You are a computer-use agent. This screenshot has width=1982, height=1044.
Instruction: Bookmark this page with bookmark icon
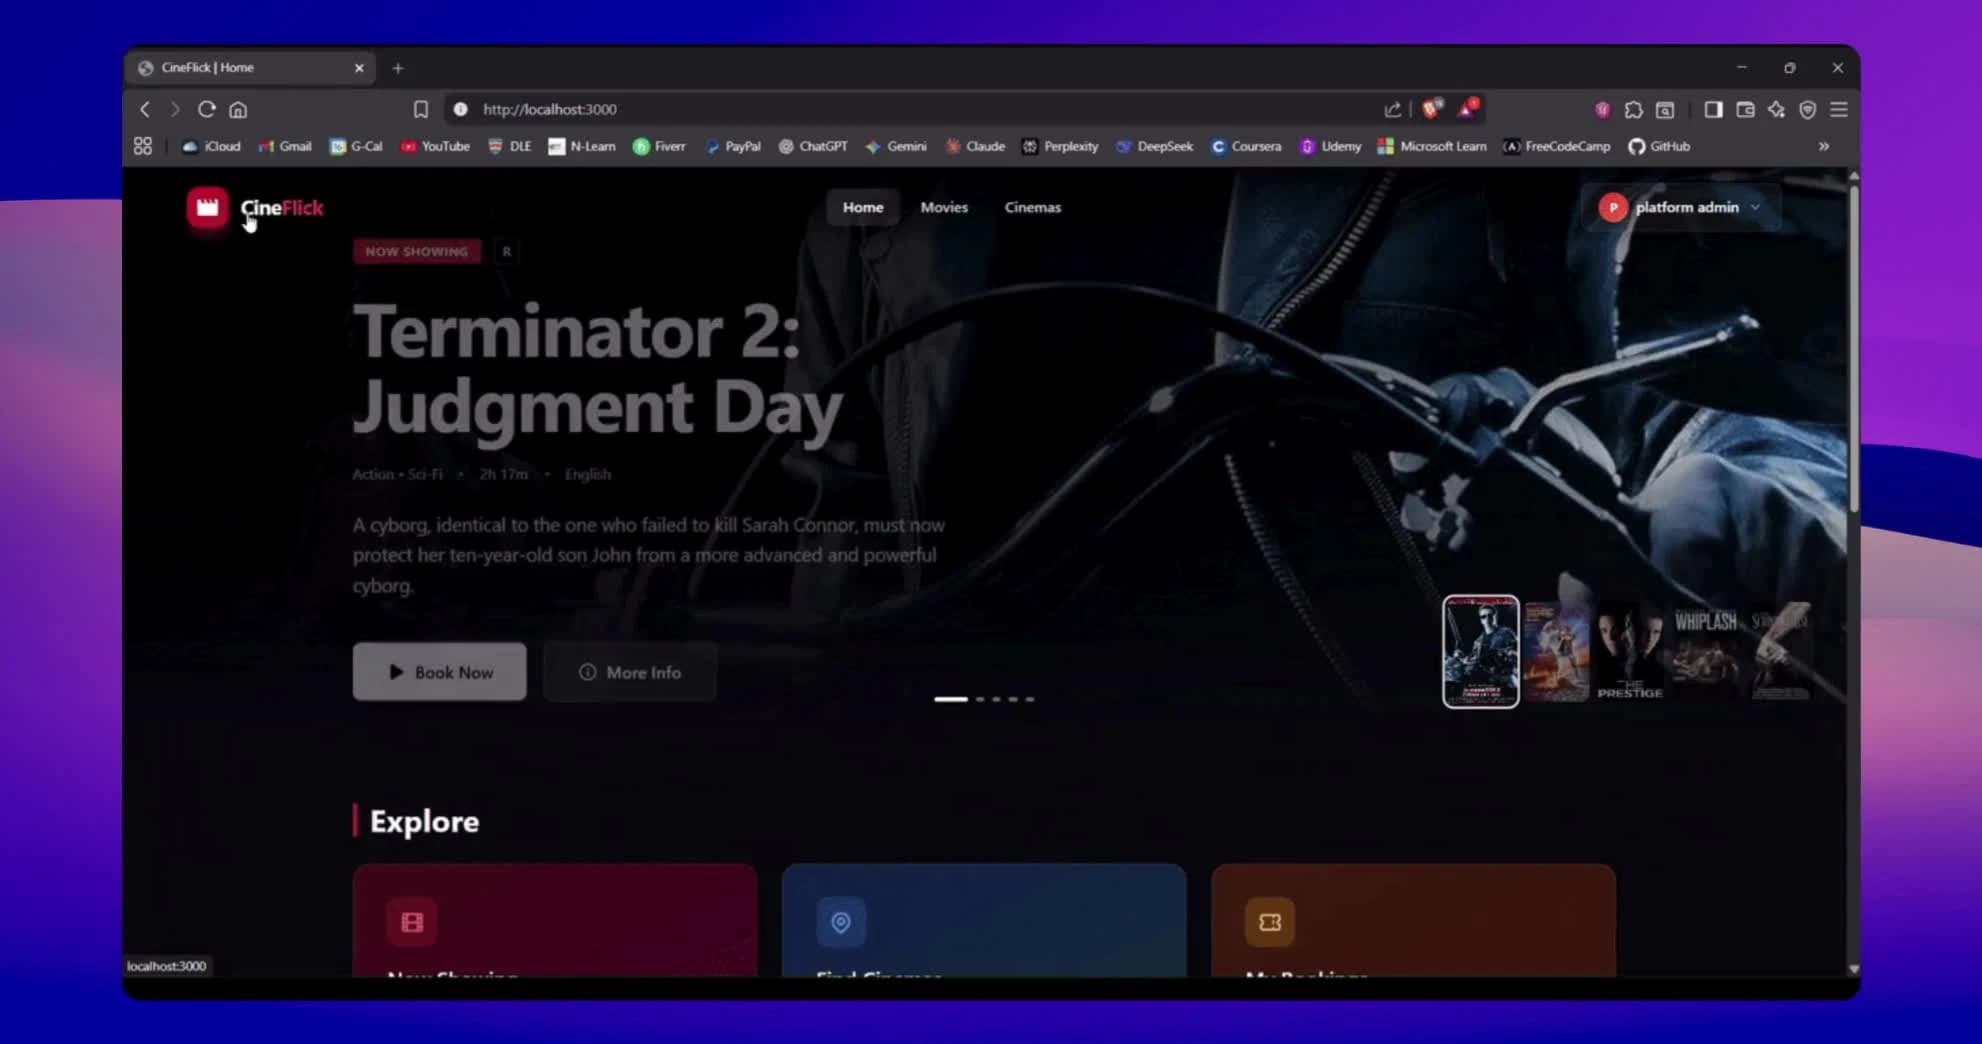pos(421,109)
